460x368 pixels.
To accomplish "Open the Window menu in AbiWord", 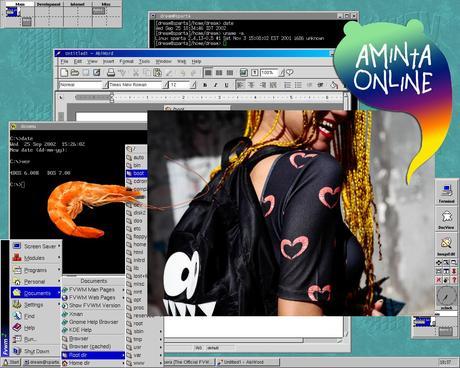I will (x=163, y=61).
